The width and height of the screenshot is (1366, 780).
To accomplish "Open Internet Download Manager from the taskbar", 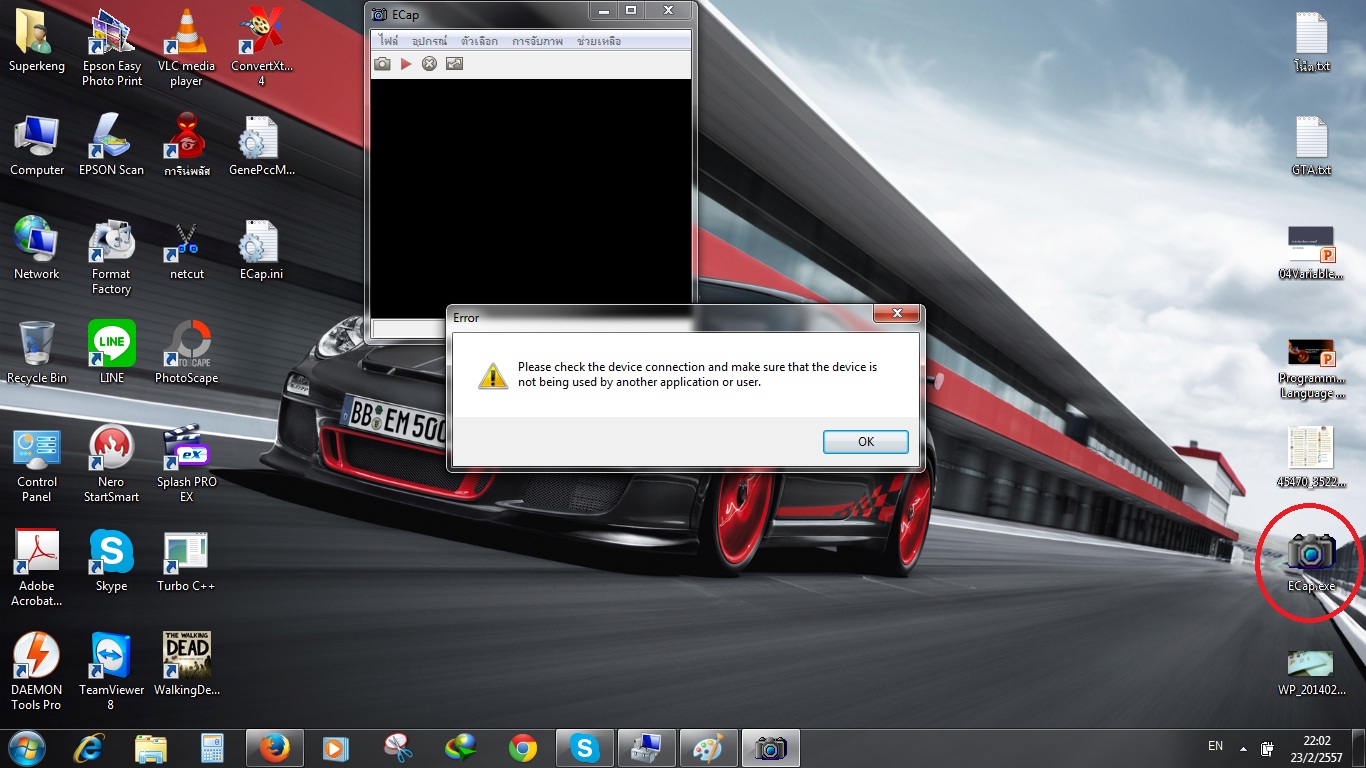I will coord(460,748).
